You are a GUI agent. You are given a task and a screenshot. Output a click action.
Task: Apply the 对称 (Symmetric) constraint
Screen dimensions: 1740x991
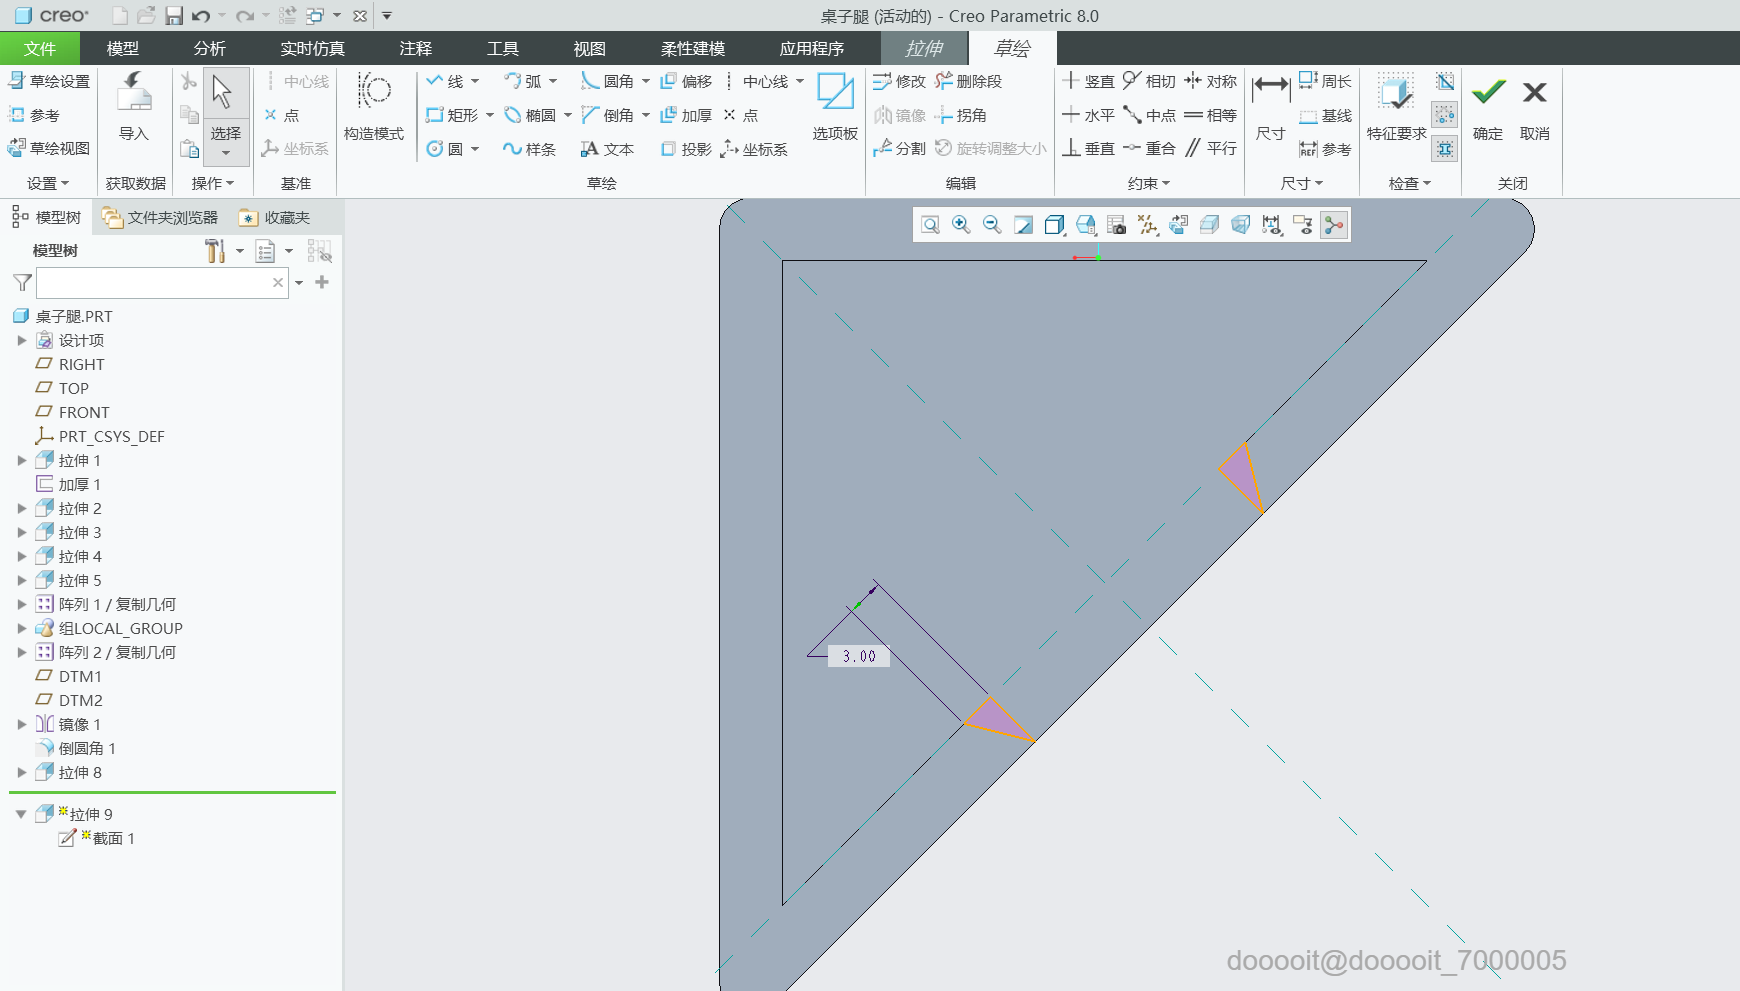point(1210,81)
